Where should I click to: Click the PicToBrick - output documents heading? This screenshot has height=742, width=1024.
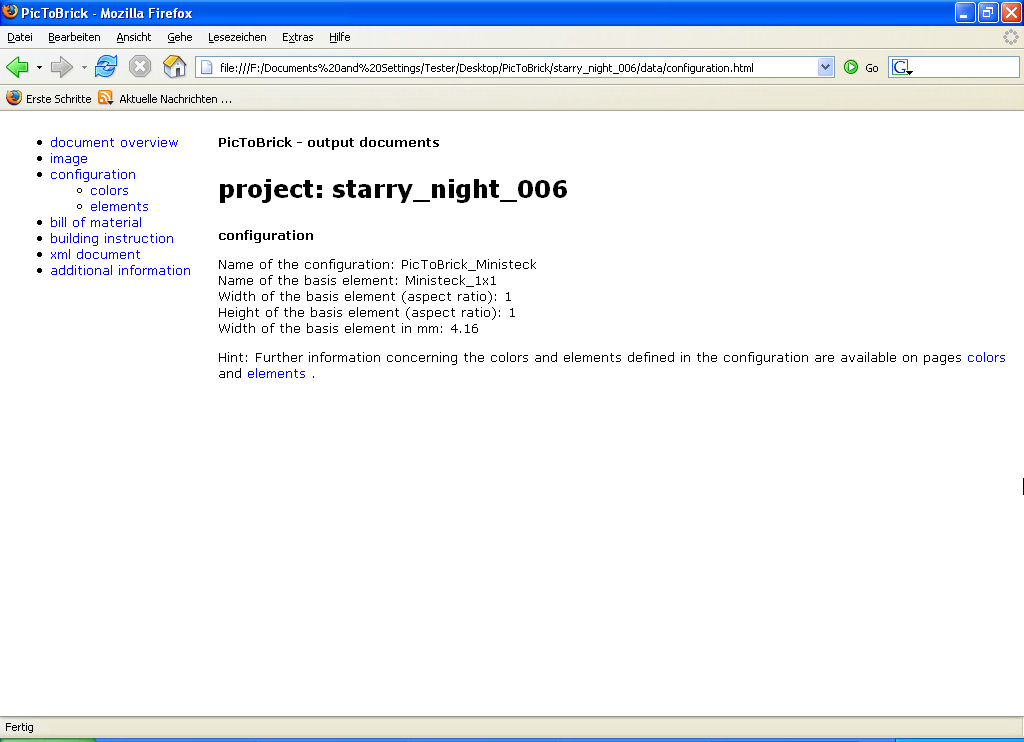point(328,142)
